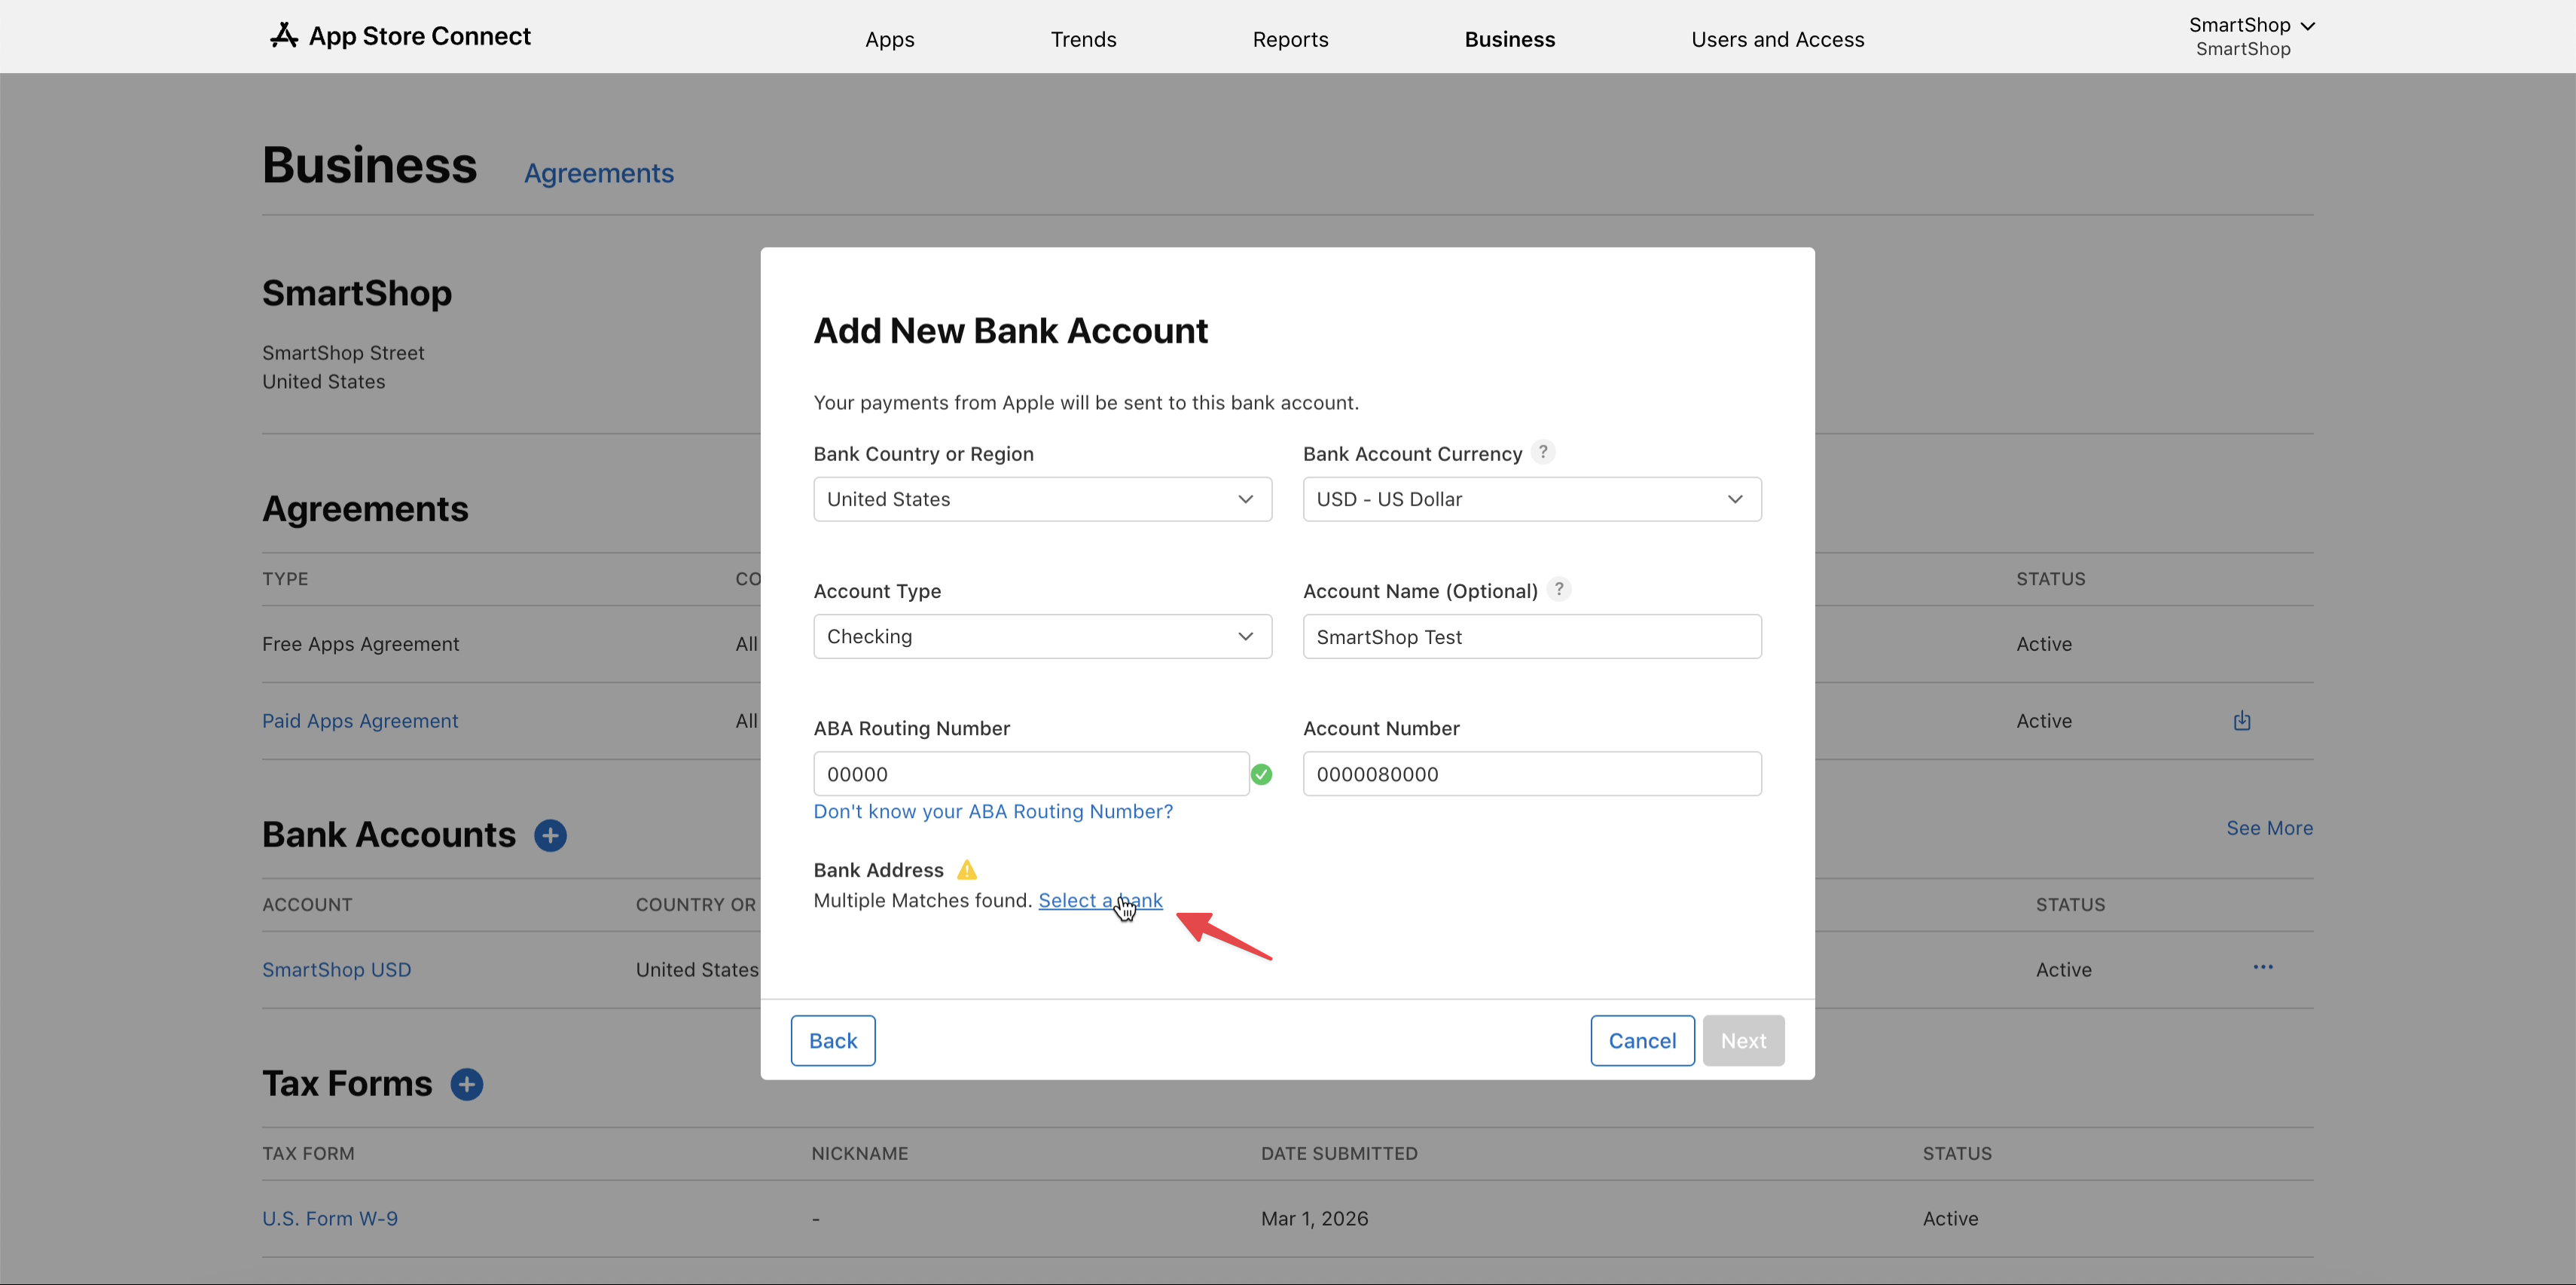
Task: Click Add New Bank Account heading
Action: click(x=1010, y=331)
